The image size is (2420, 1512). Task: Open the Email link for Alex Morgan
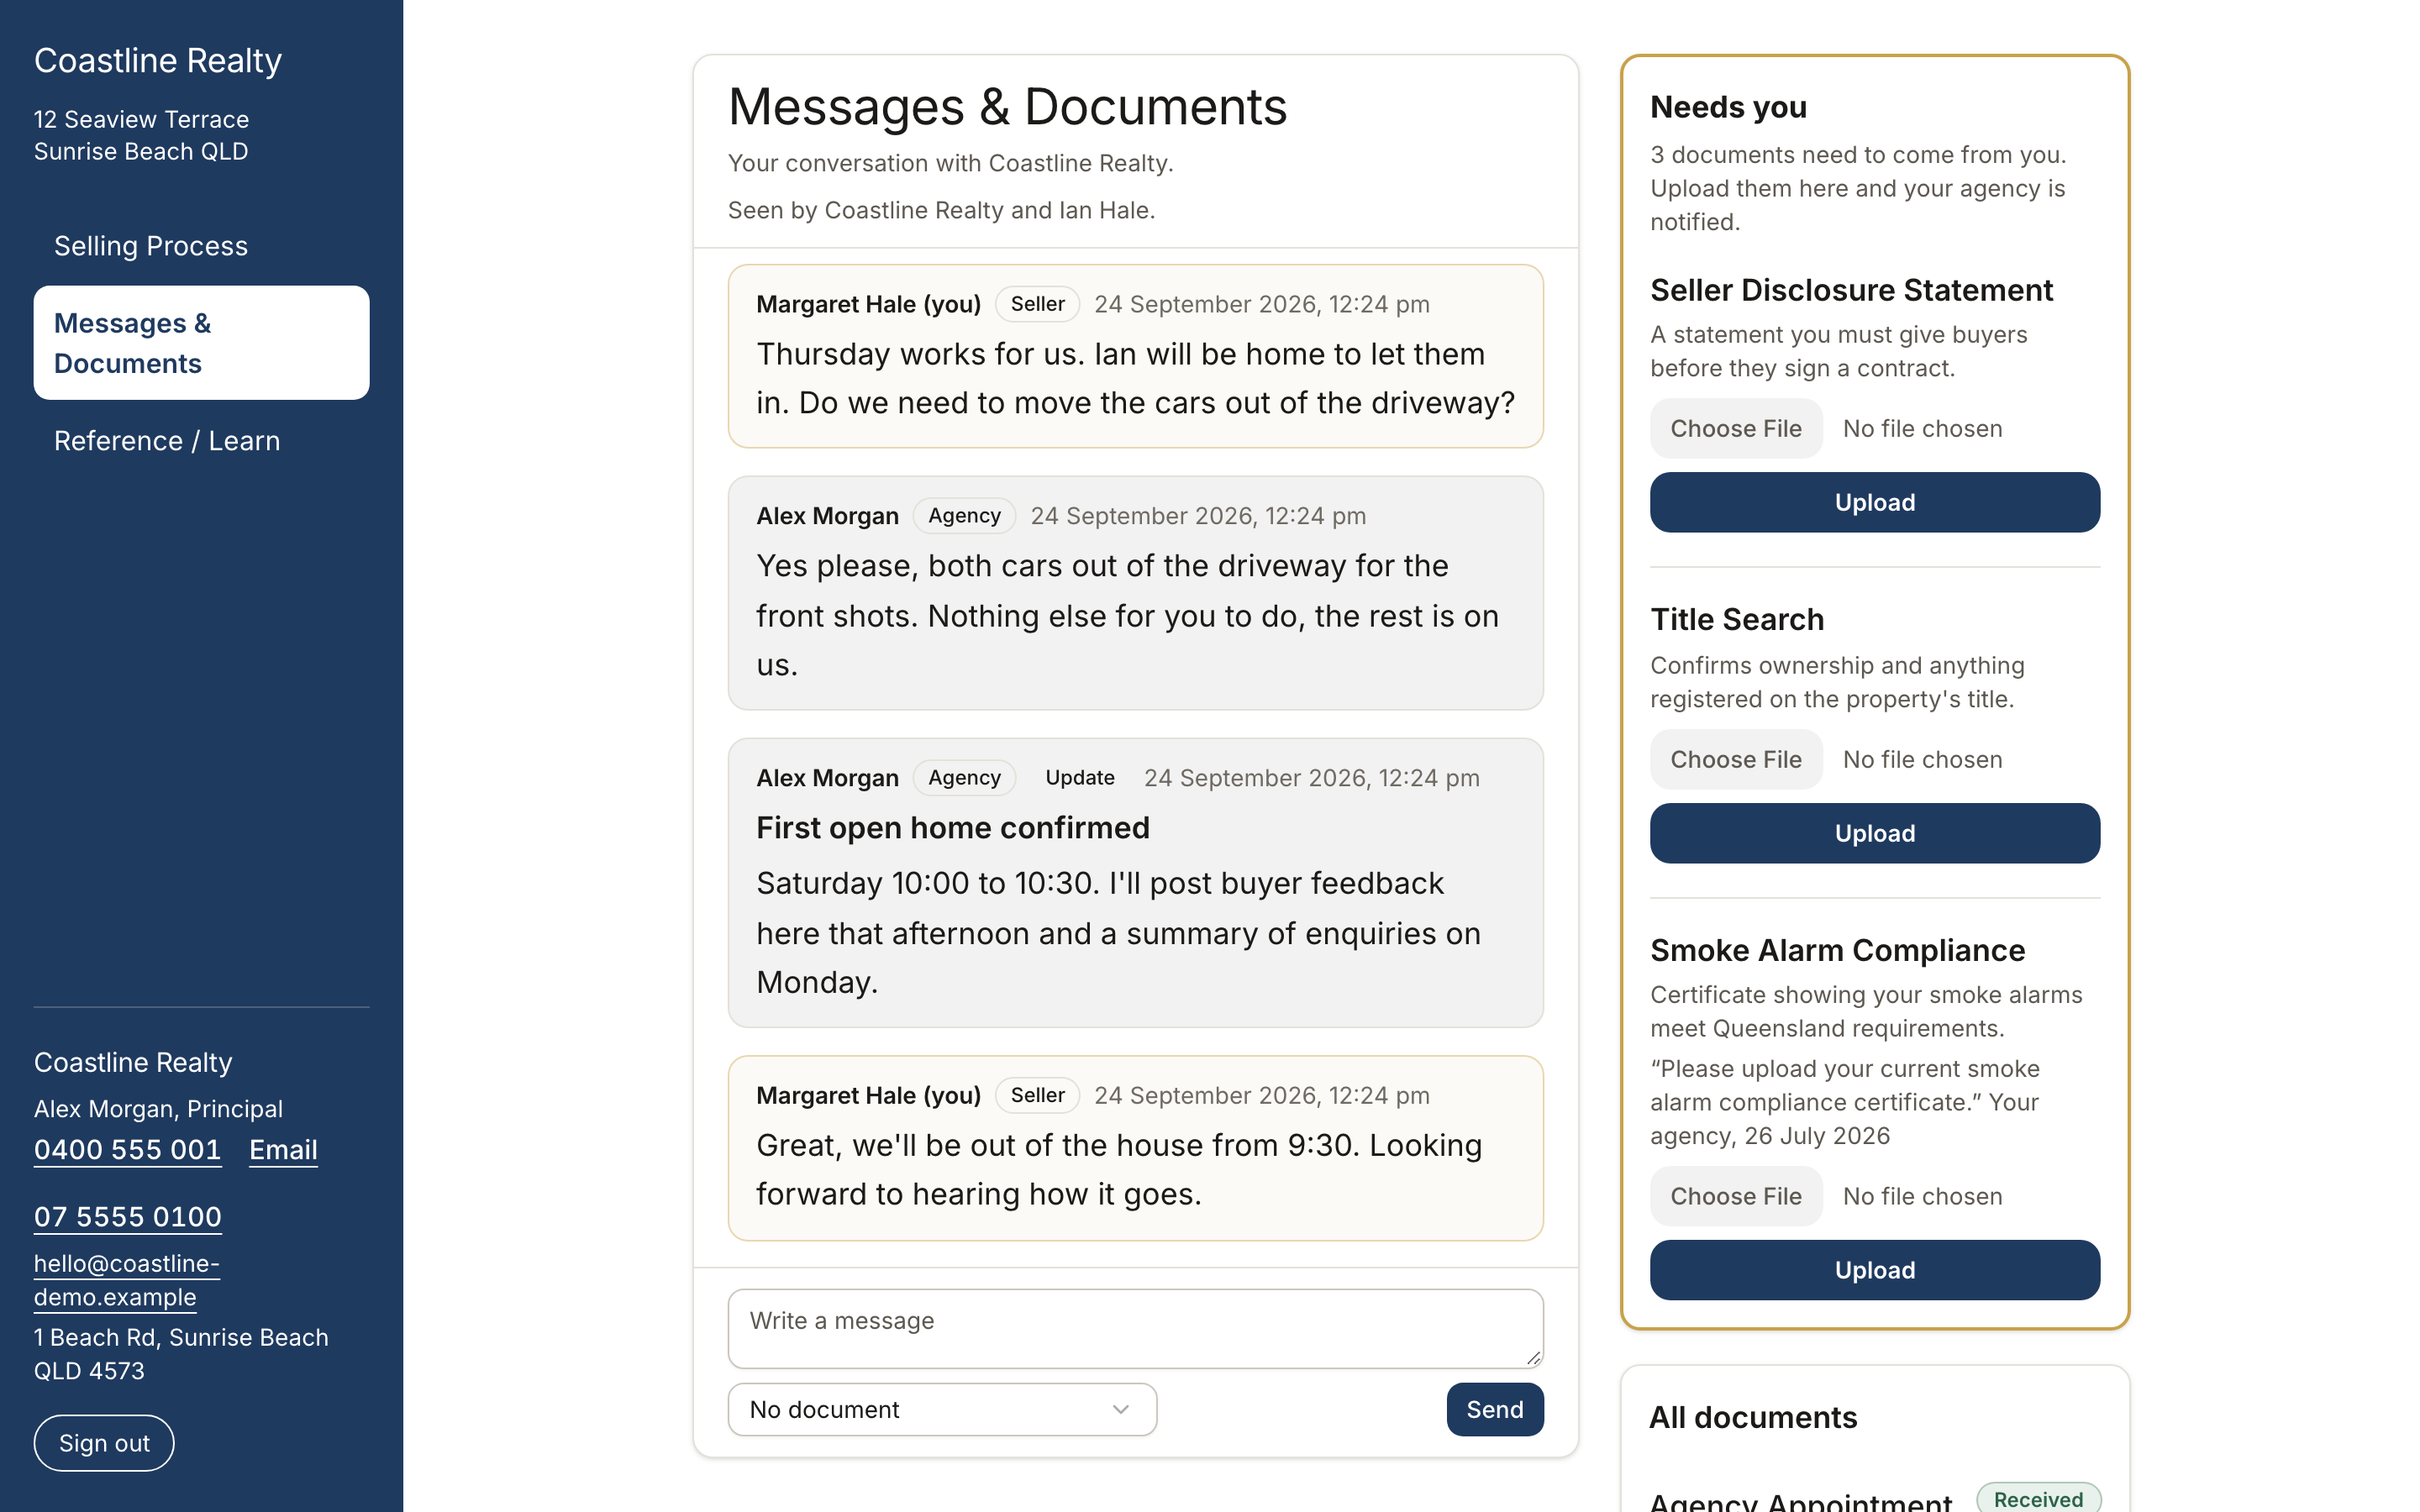[x=283, y=1150]
